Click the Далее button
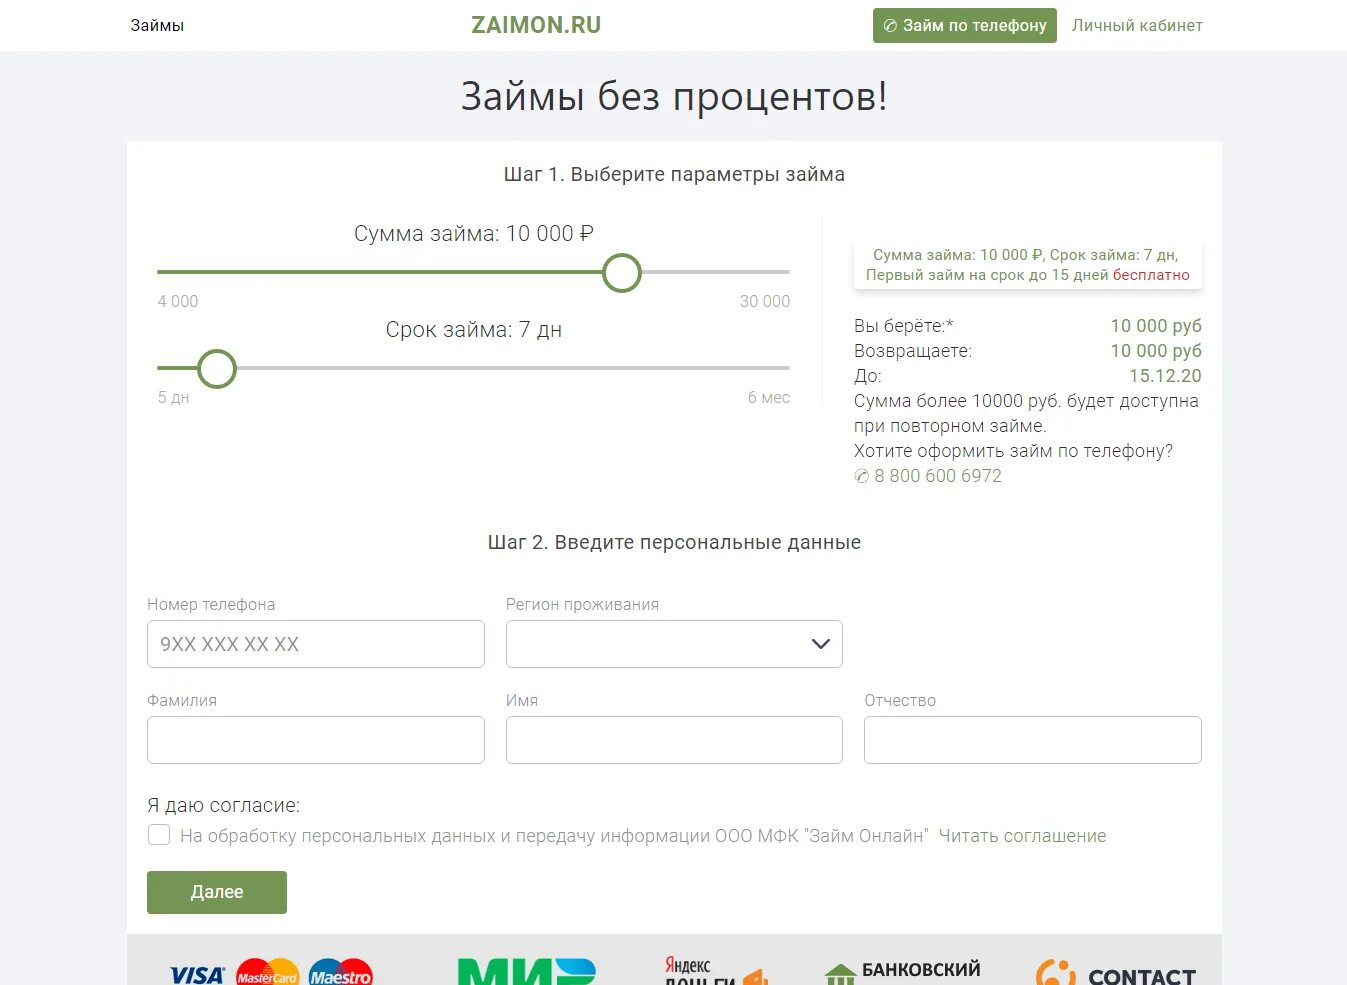 (217, 892)
